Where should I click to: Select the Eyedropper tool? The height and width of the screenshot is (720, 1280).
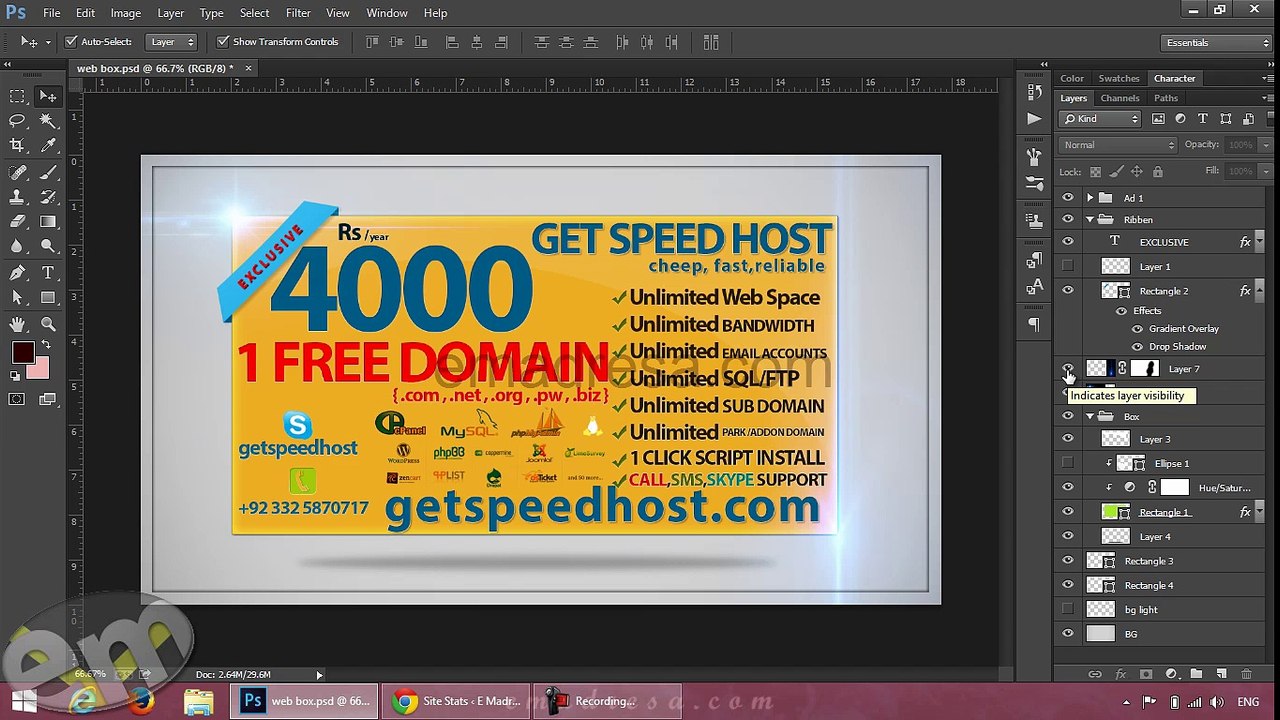point(48,146)
